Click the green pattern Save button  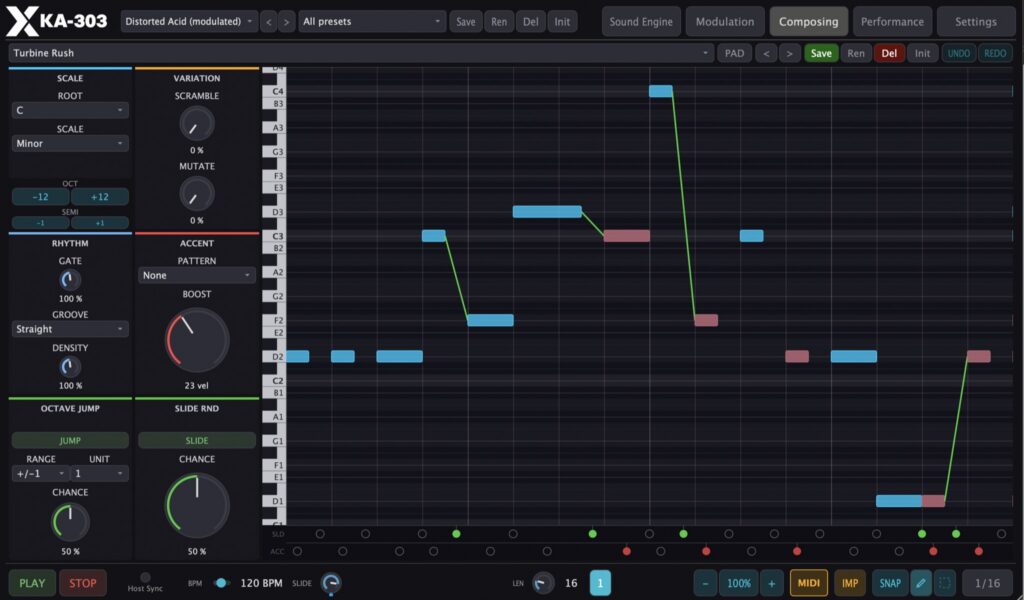pos(821,53)
